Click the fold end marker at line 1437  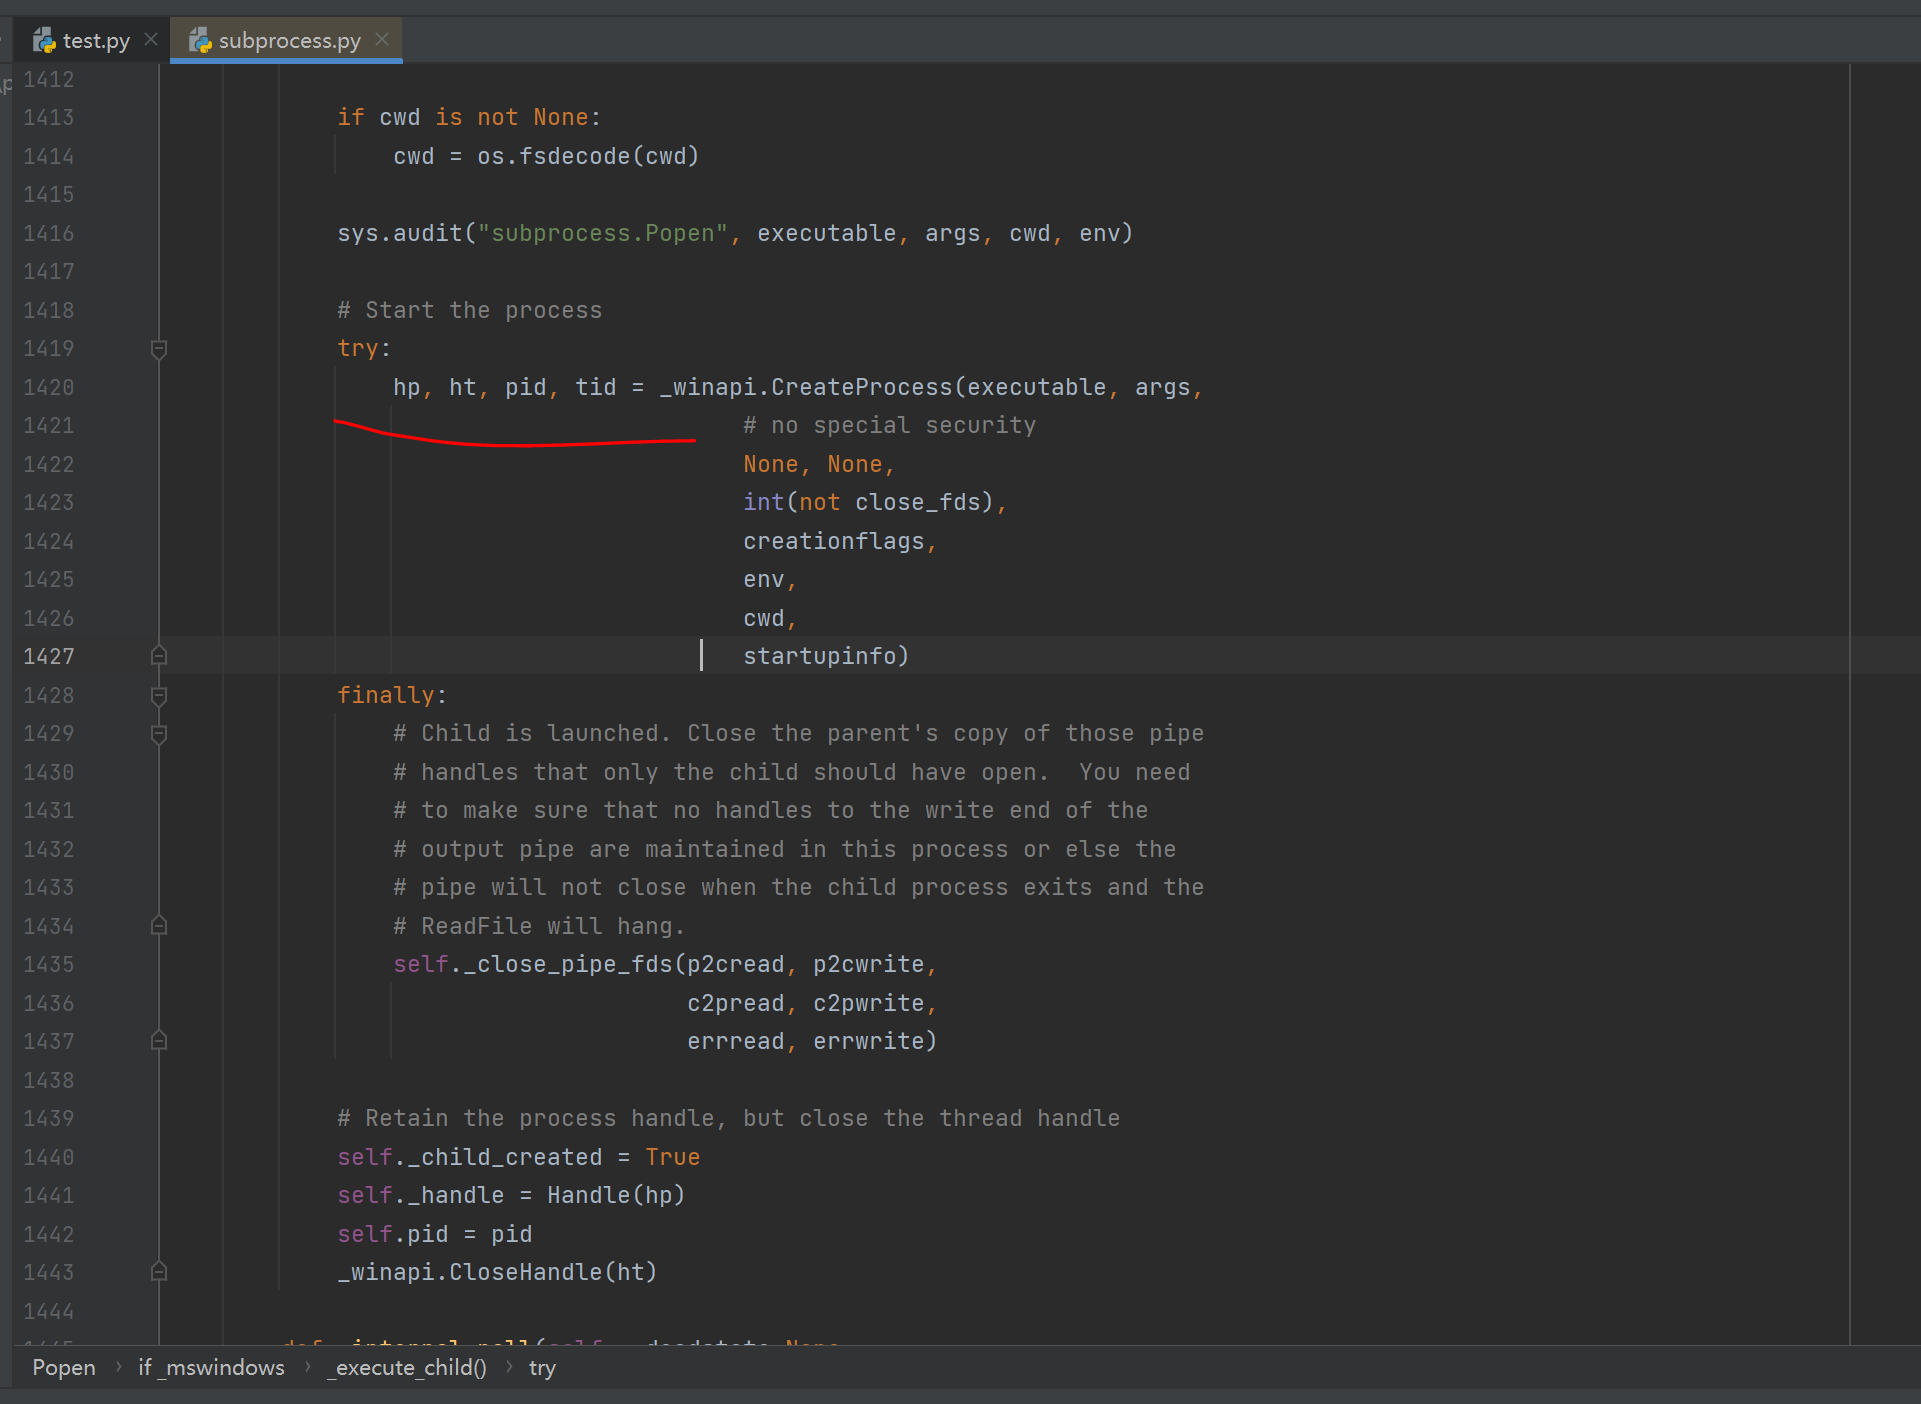click(158, 1040)
